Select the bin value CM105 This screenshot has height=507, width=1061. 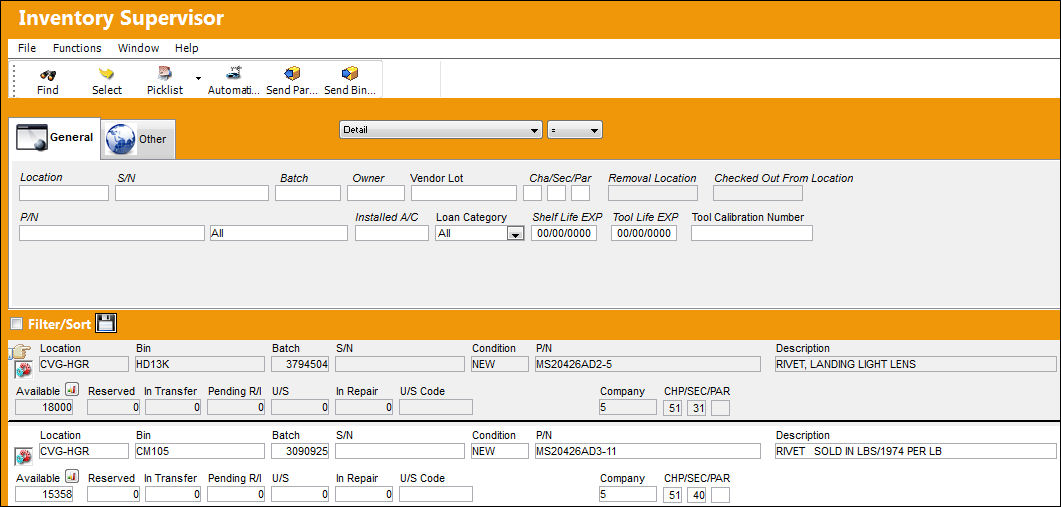tap(200, 451)
